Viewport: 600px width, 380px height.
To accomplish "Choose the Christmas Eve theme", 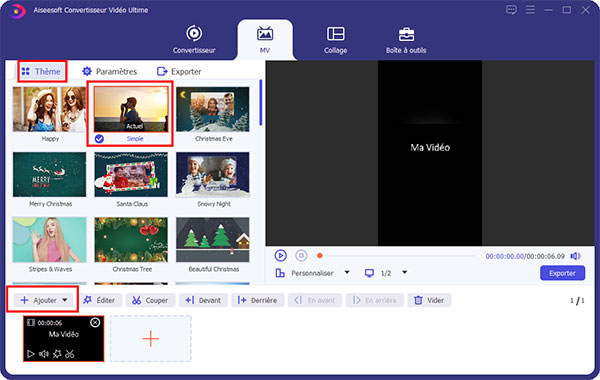I will point(213,109).
